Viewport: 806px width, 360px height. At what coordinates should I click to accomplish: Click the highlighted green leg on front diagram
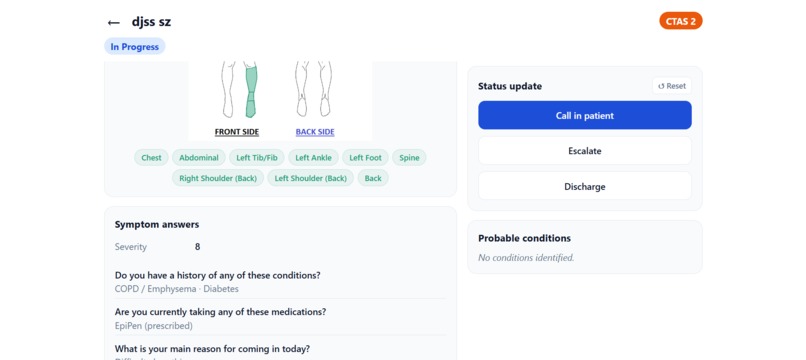(x=250, y=91)
